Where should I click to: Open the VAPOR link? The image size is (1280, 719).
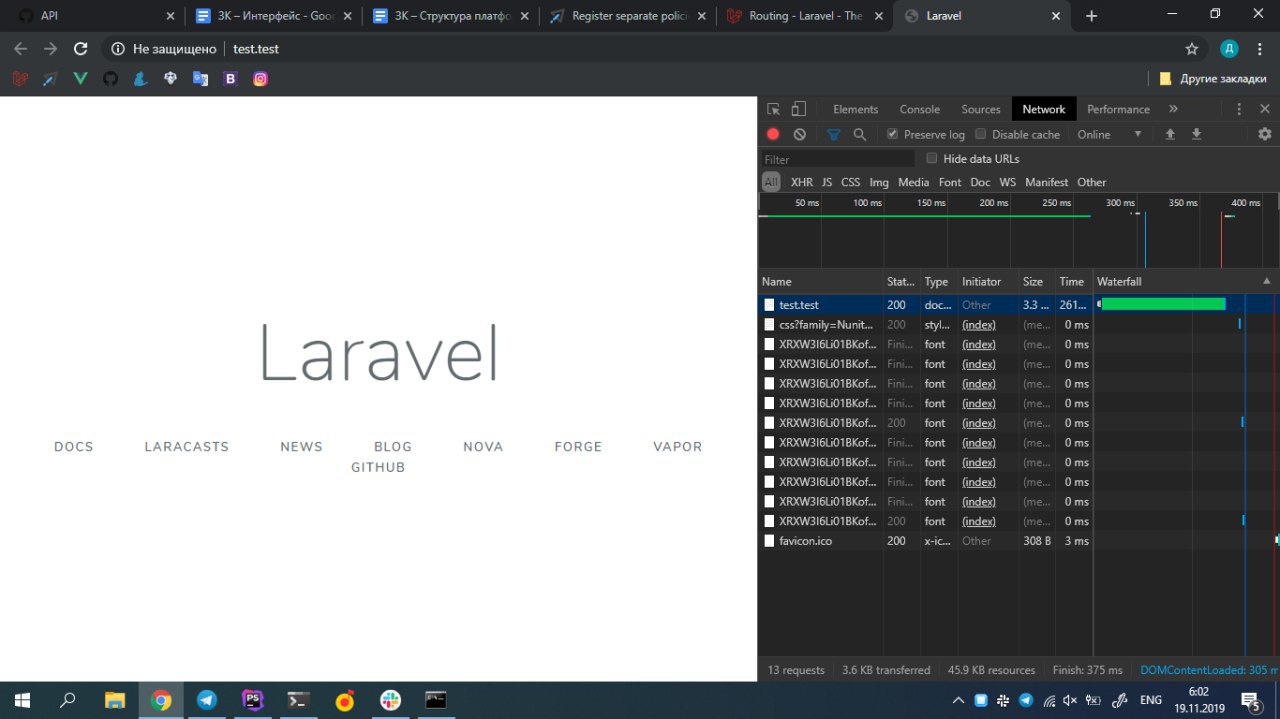click(678, 447)
